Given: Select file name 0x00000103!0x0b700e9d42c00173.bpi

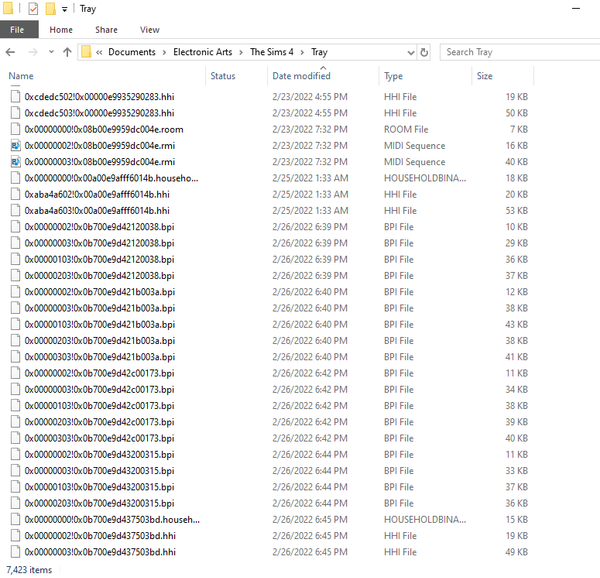Looking at the screenshot, I should point(99,405).
